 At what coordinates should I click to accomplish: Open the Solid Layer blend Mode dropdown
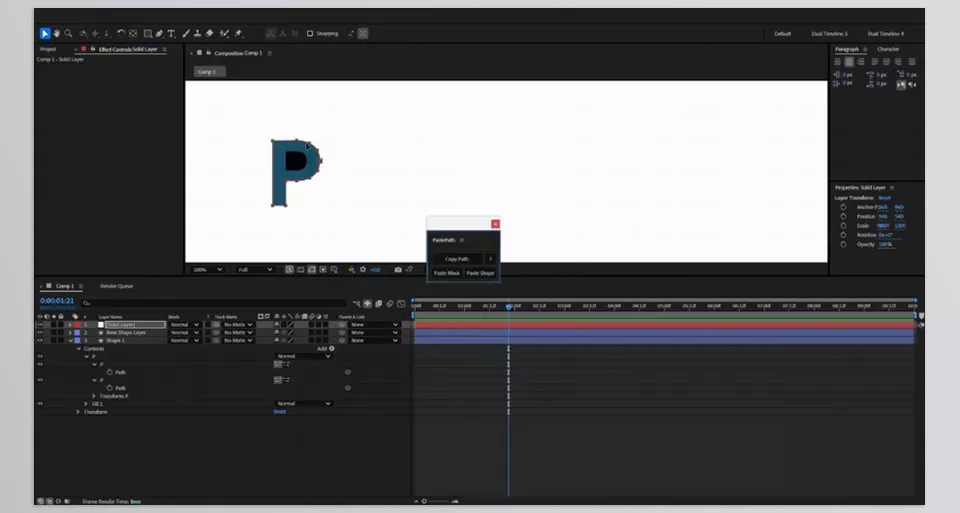[184, 324]
